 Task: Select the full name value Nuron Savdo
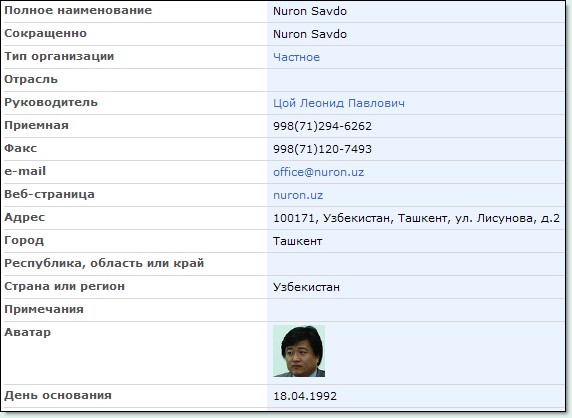click(x=310, y=11)
